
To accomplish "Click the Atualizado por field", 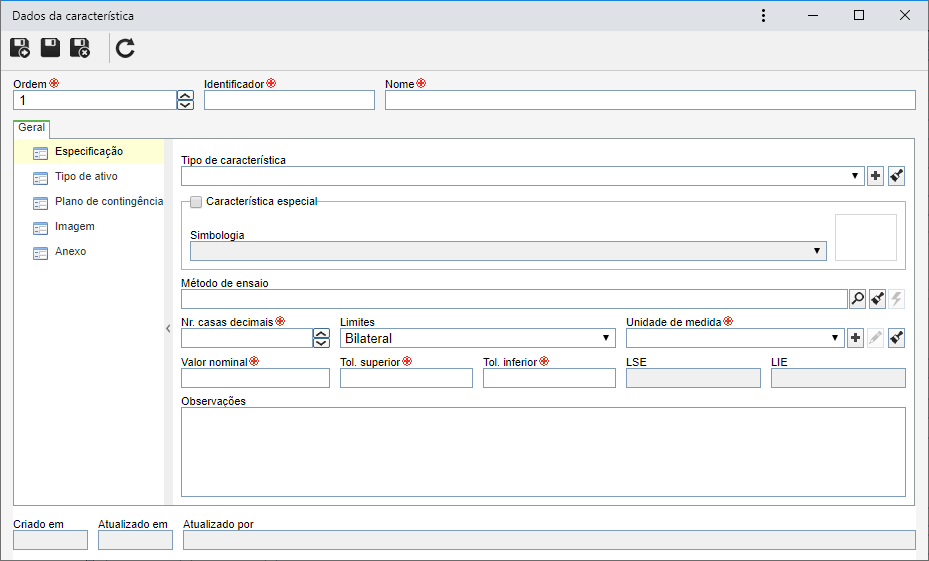I will [x=549, y=540].
